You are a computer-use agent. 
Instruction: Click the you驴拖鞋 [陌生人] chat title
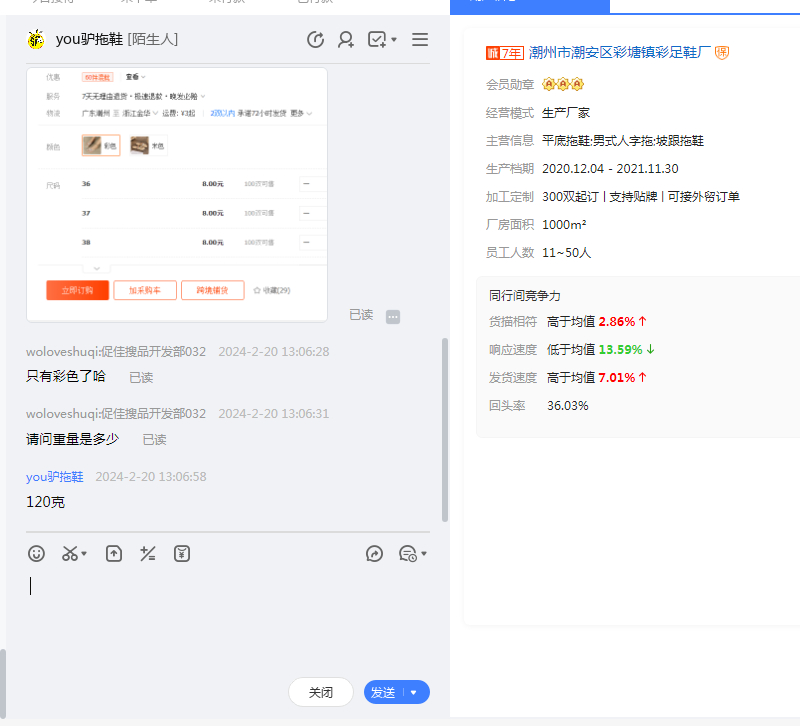pyautogui.click(x=117, y=39)
